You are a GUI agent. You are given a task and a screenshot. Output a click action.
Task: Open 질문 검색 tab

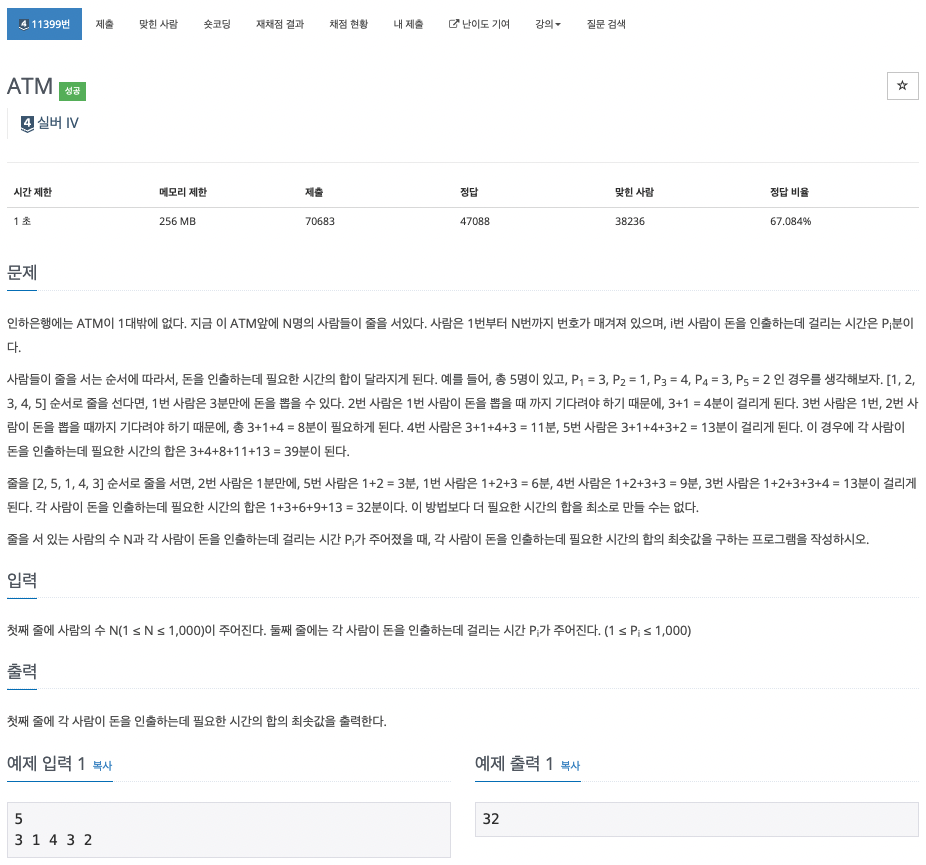[x=606, y=24]
